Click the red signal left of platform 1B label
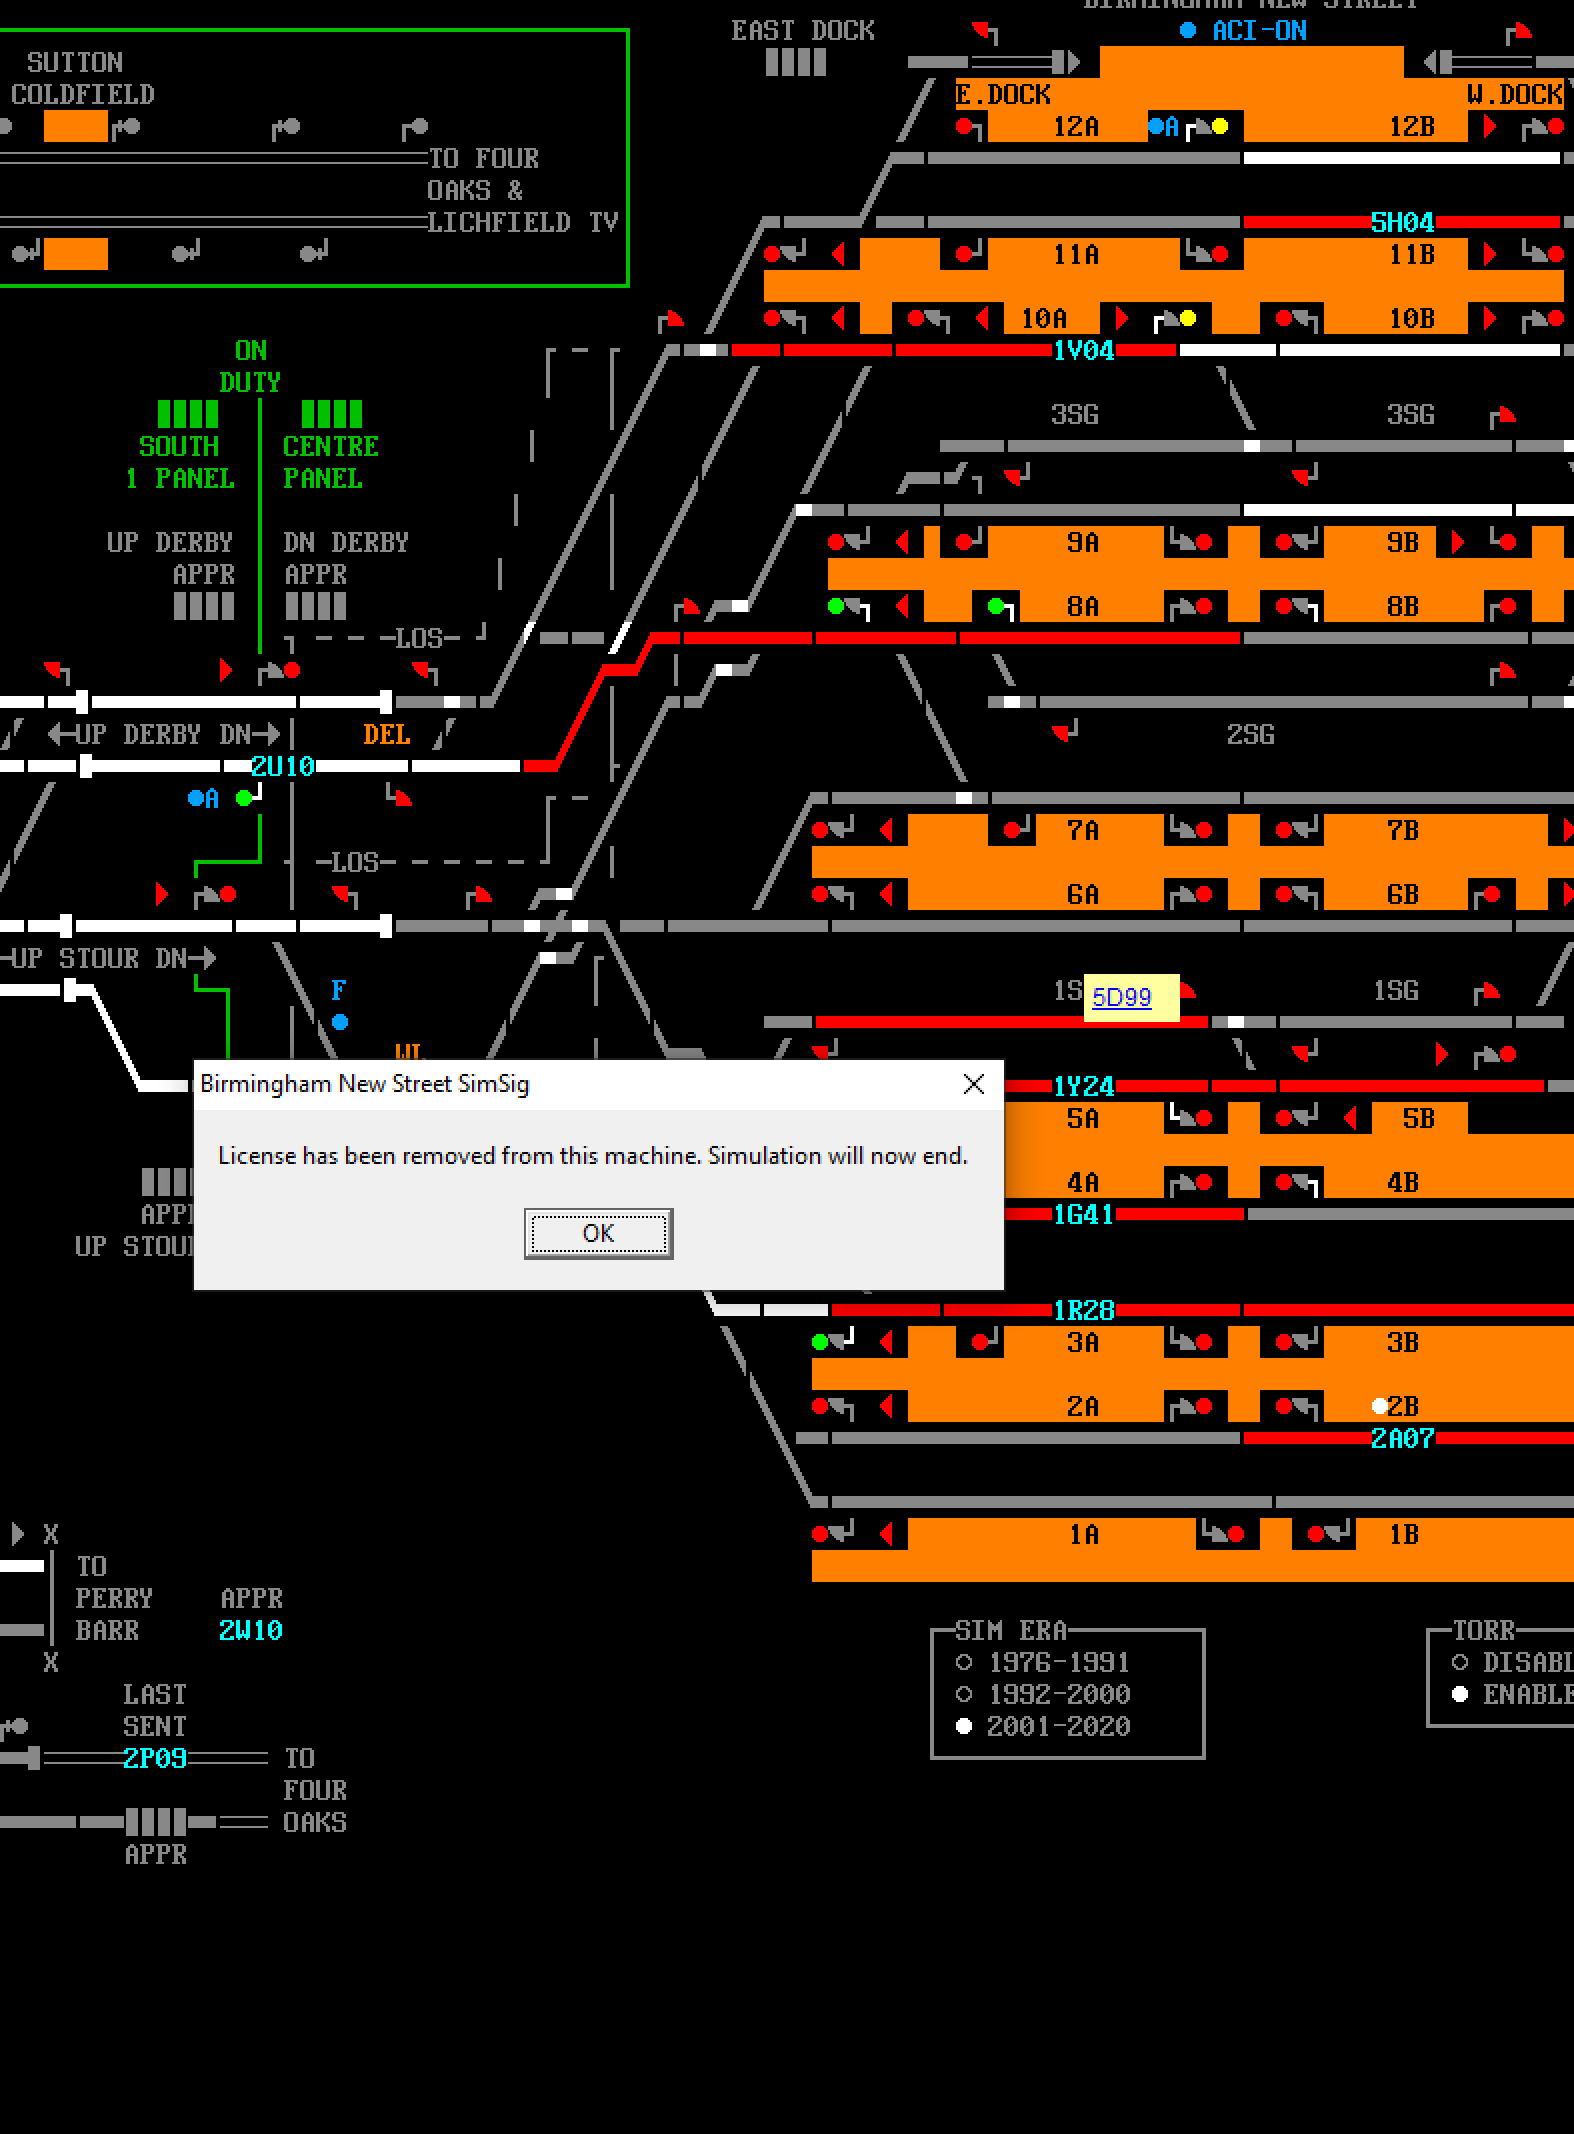 click(x=1315, y=1534)
